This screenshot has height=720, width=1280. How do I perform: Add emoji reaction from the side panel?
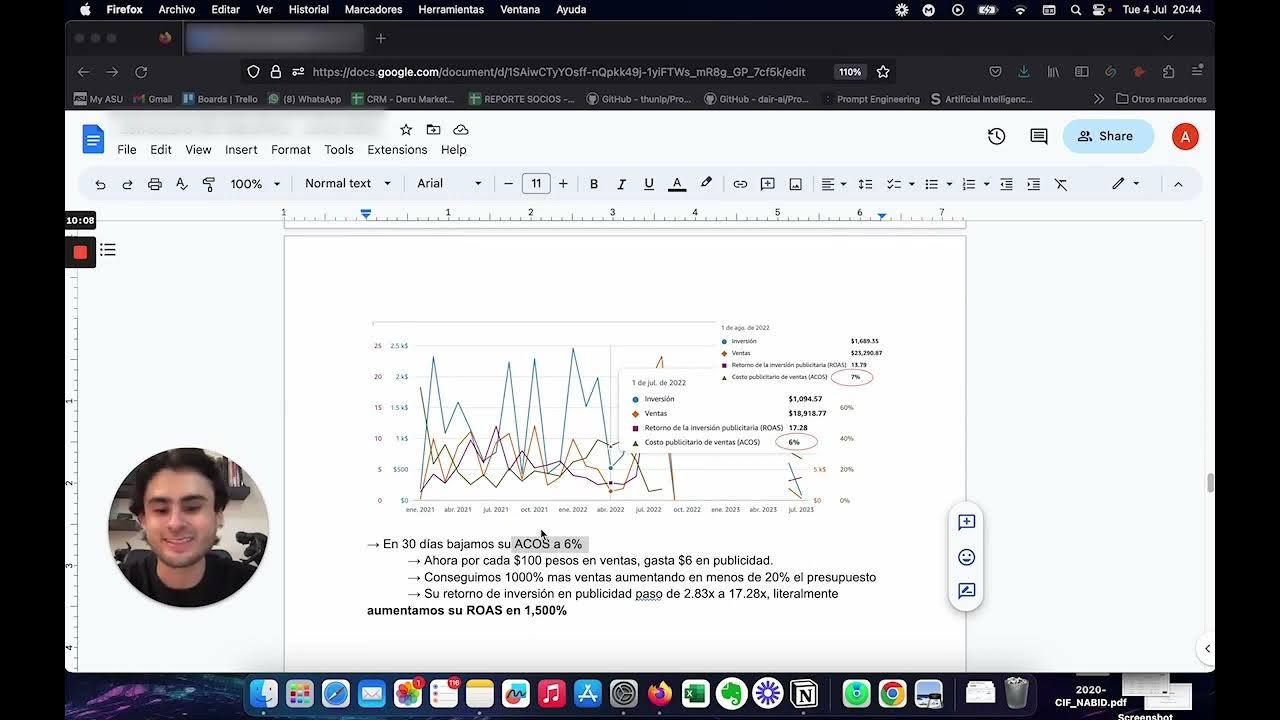coord(966,557)
